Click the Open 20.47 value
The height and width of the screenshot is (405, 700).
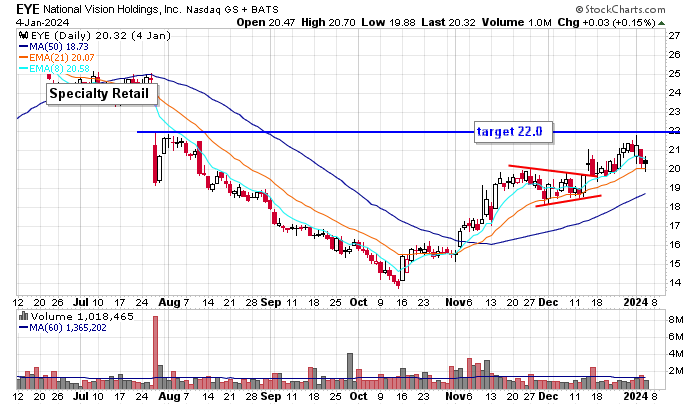(266, 22)
